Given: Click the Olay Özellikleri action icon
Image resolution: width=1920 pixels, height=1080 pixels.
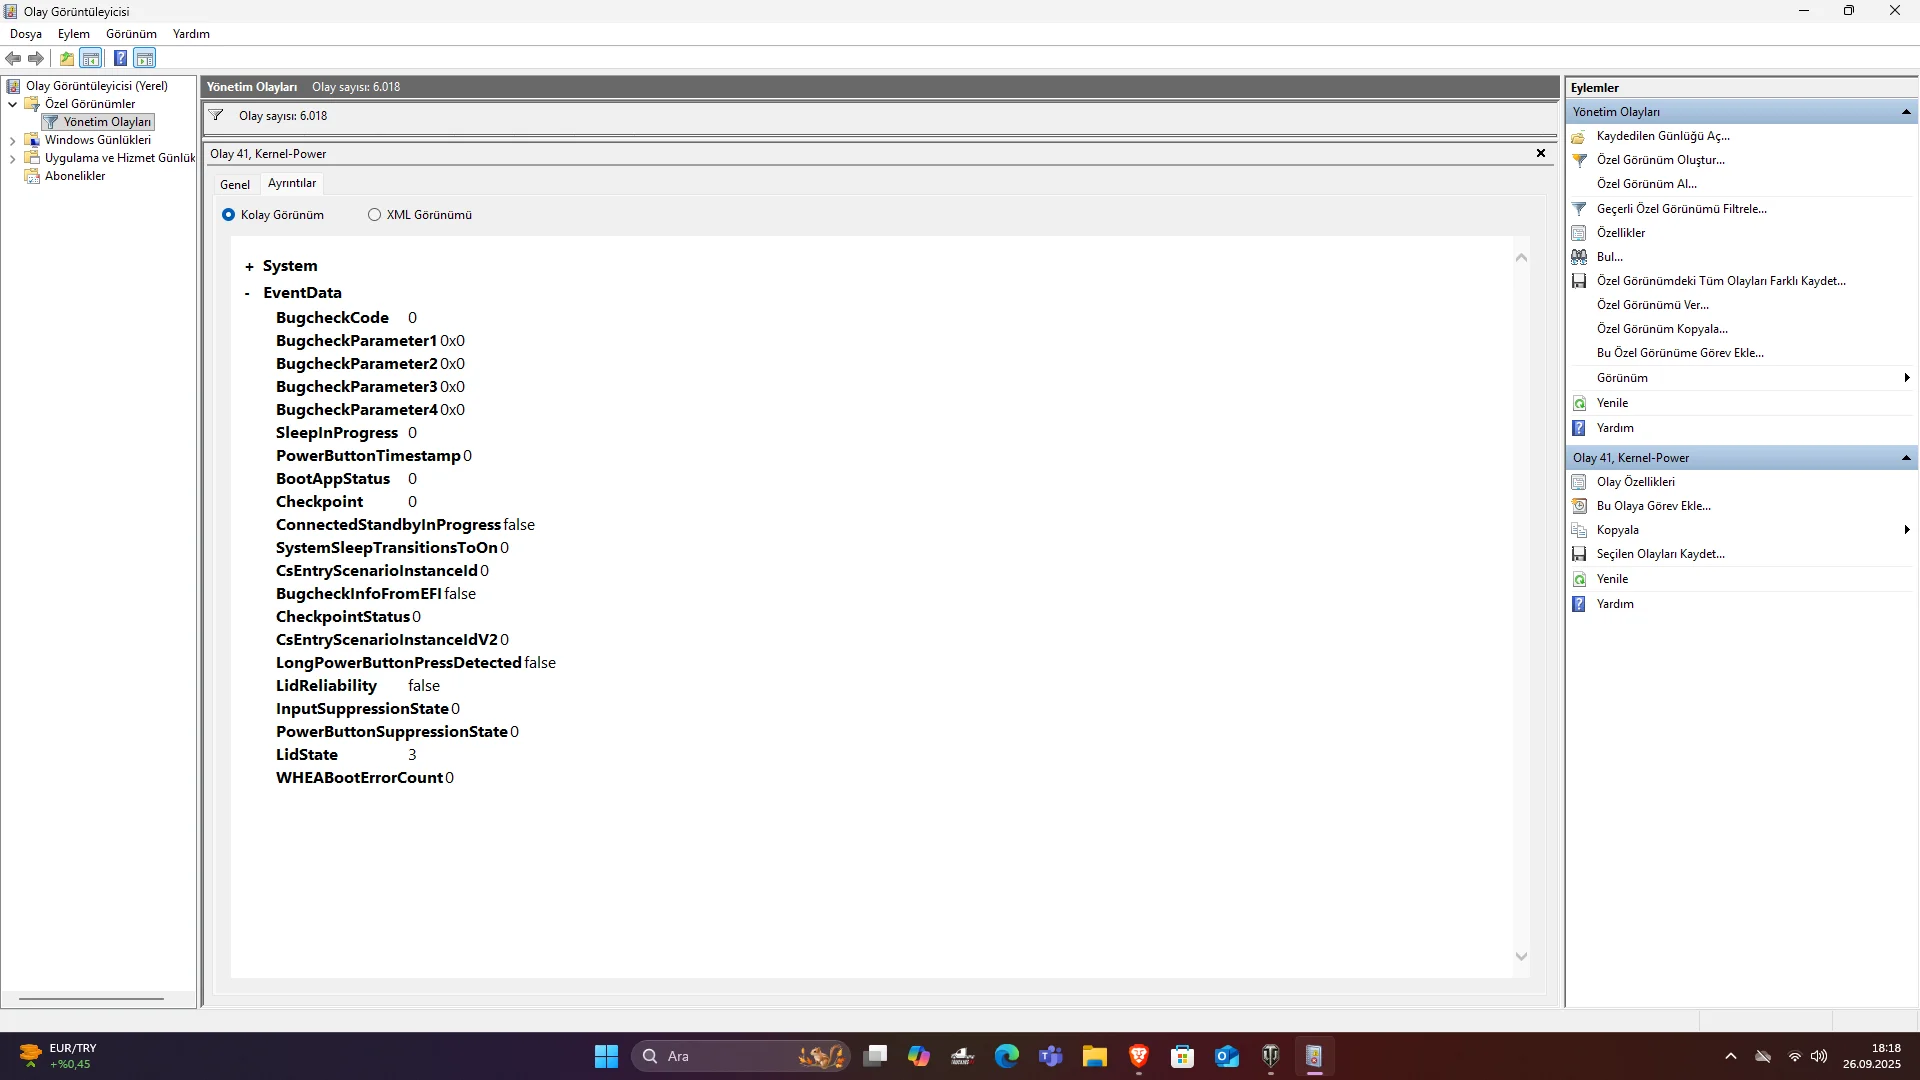Looking at the screenshot, I should [x=1579, y=482].
